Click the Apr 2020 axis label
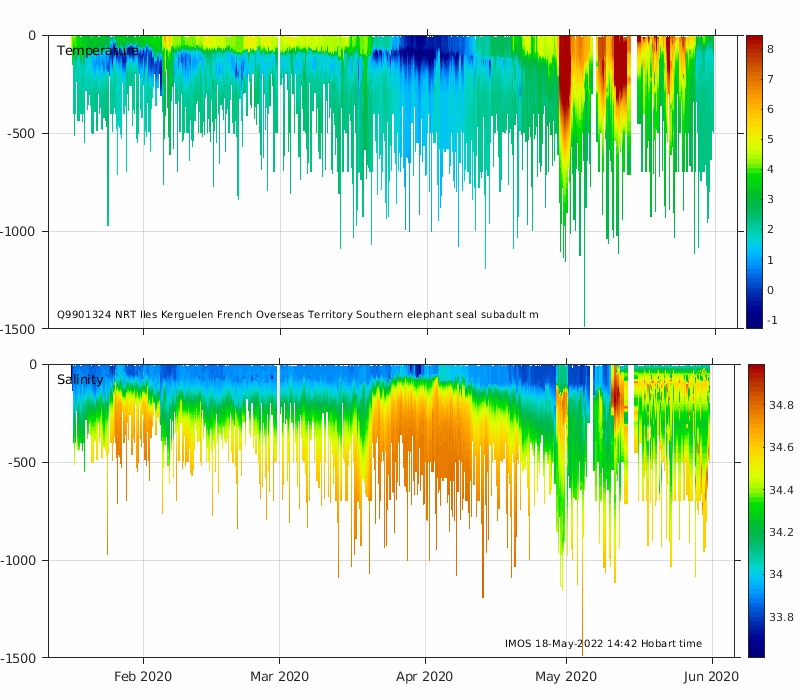Screen dimensions: 800x700 point(424,677)
